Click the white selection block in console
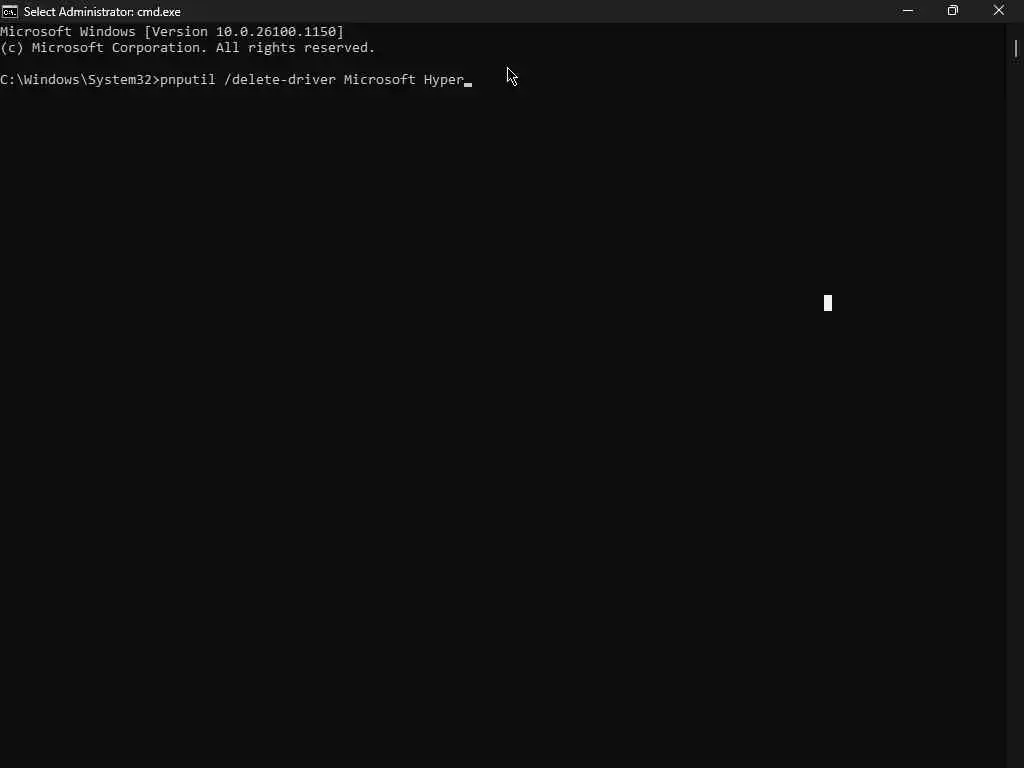The width and height of the screenshot is (1024, 768). (x=828, y=303)
